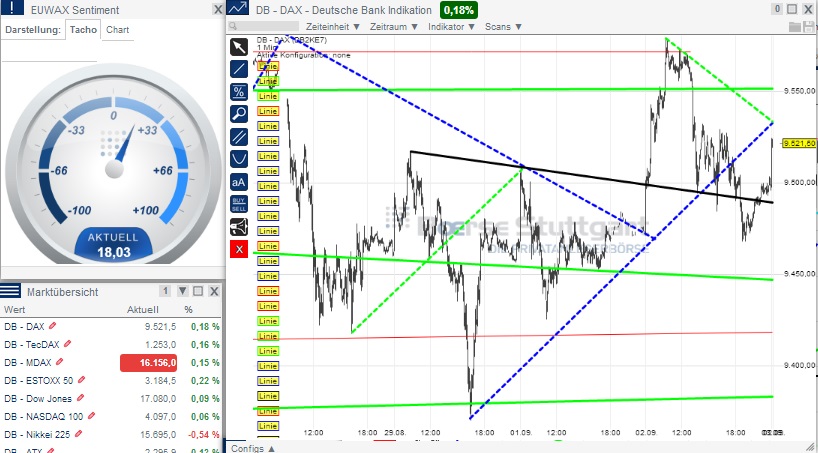Select the DB - NASDAQ 100 row
Viewport: 818px width, 453px height.
(111, 416)
